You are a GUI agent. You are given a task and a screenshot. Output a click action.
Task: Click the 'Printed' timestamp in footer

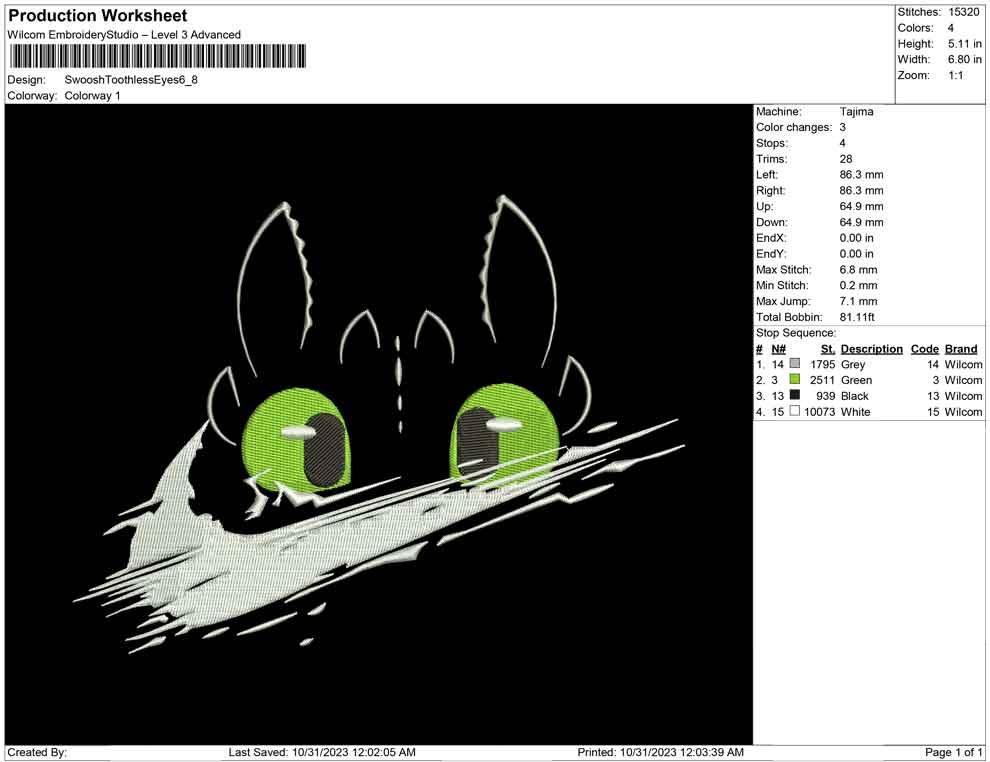(660, 752)
